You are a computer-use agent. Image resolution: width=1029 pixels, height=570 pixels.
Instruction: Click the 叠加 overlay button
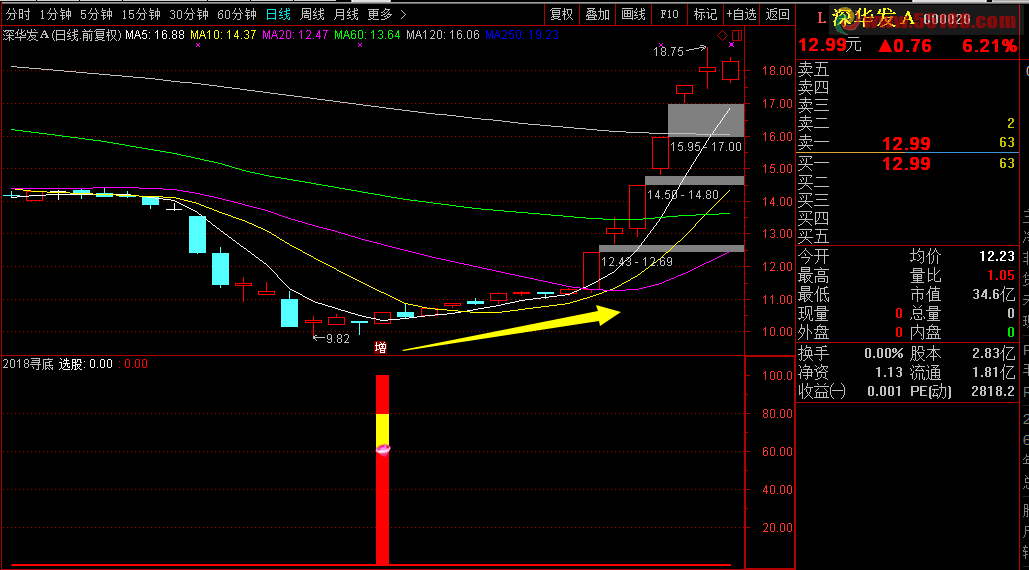click(597, 14)
